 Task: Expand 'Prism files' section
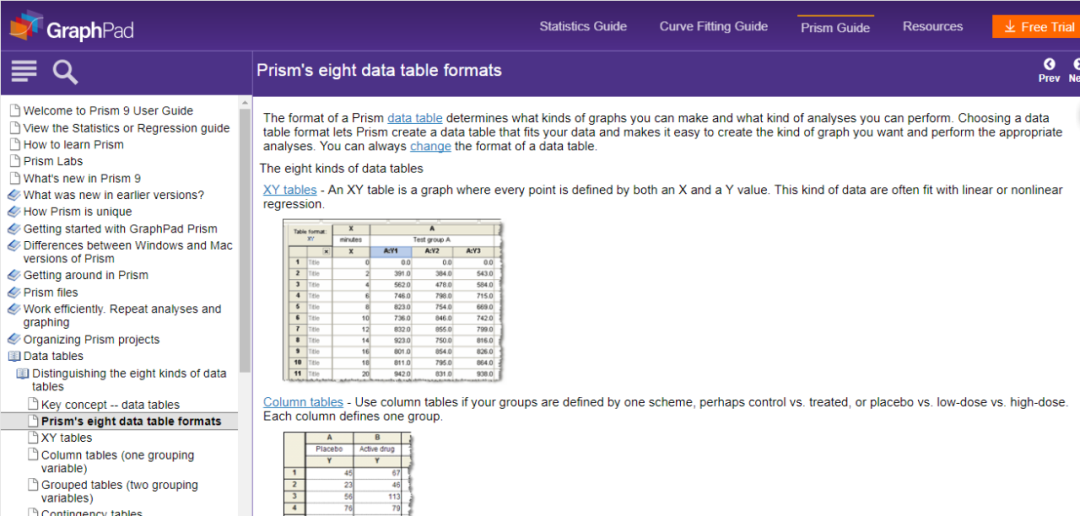click(50, 292)
